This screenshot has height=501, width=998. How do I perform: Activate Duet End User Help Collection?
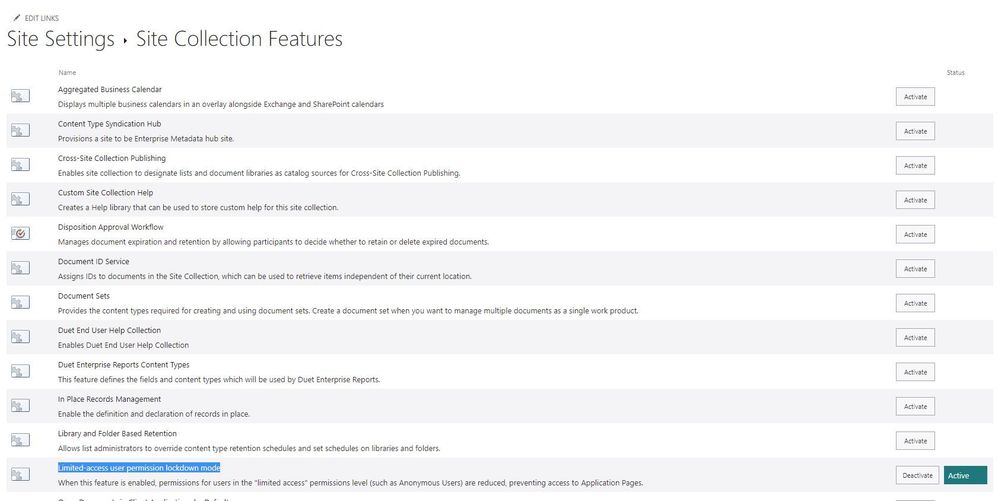pyautogui.click(x=915, y=337)
